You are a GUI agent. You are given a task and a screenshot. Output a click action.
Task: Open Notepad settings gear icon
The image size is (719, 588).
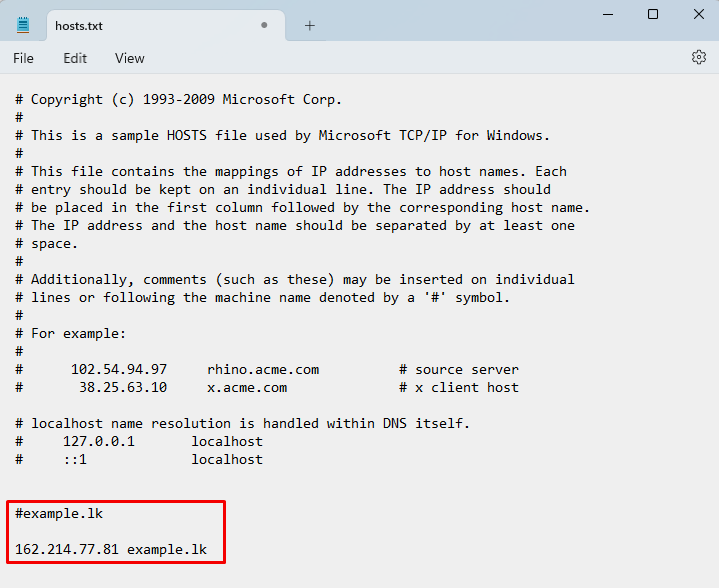(698, 57)
